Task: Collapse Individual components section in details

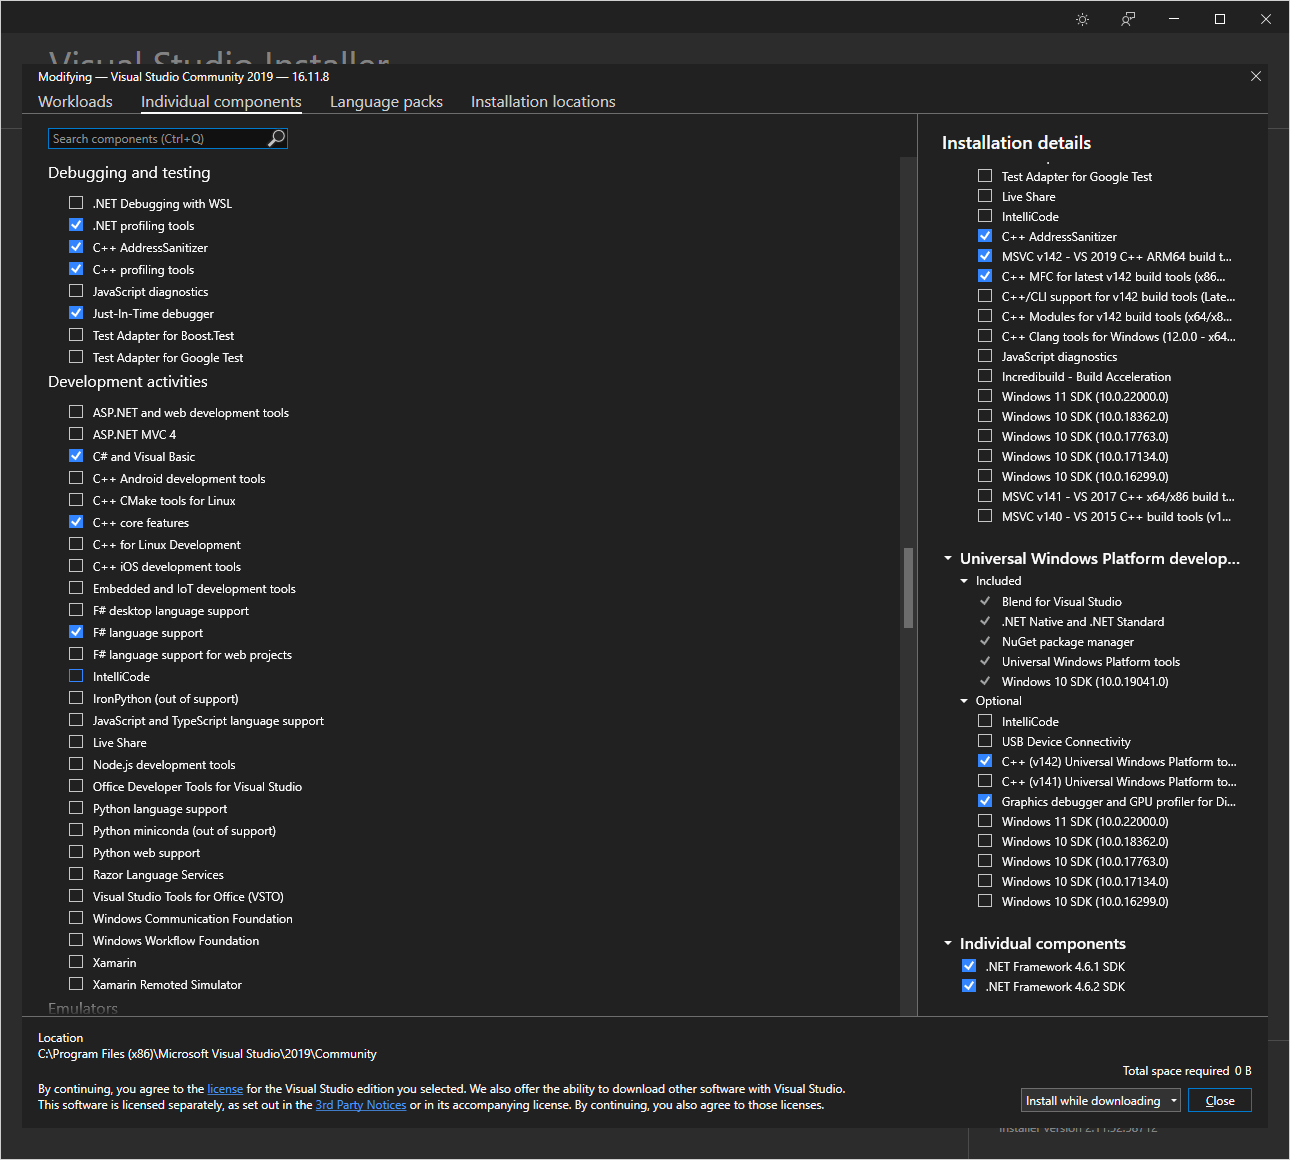Action: tap(948, 944)
